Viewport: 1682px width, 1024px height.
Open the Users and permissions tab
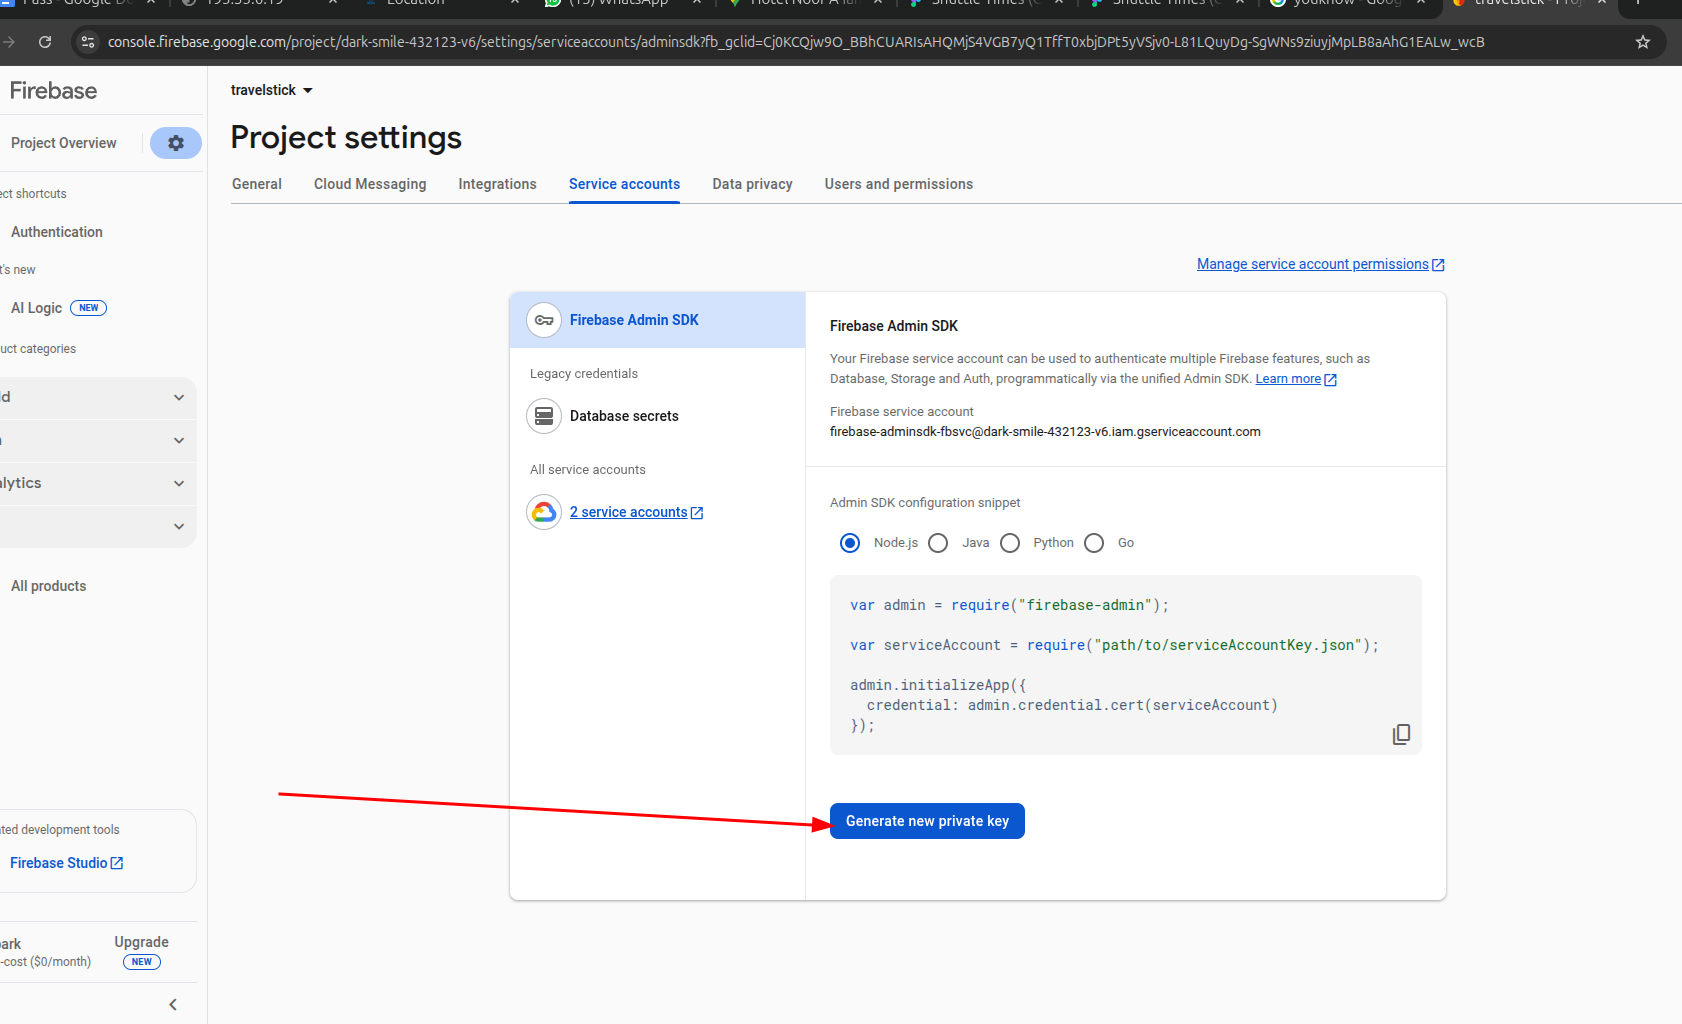[898, 184]
